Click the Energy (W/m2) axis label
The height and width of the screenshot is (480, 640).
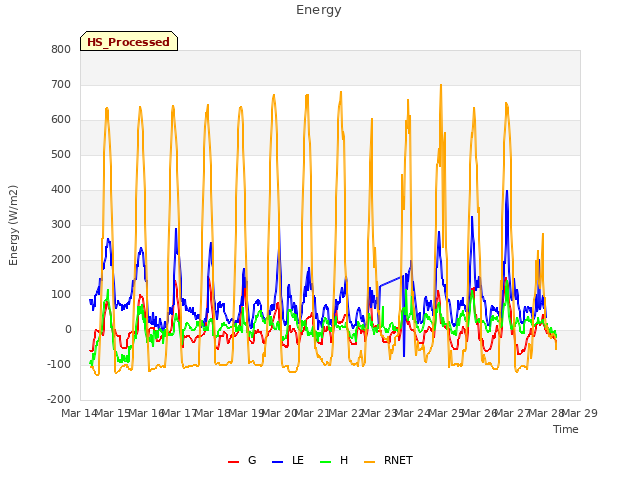(13, 225)
